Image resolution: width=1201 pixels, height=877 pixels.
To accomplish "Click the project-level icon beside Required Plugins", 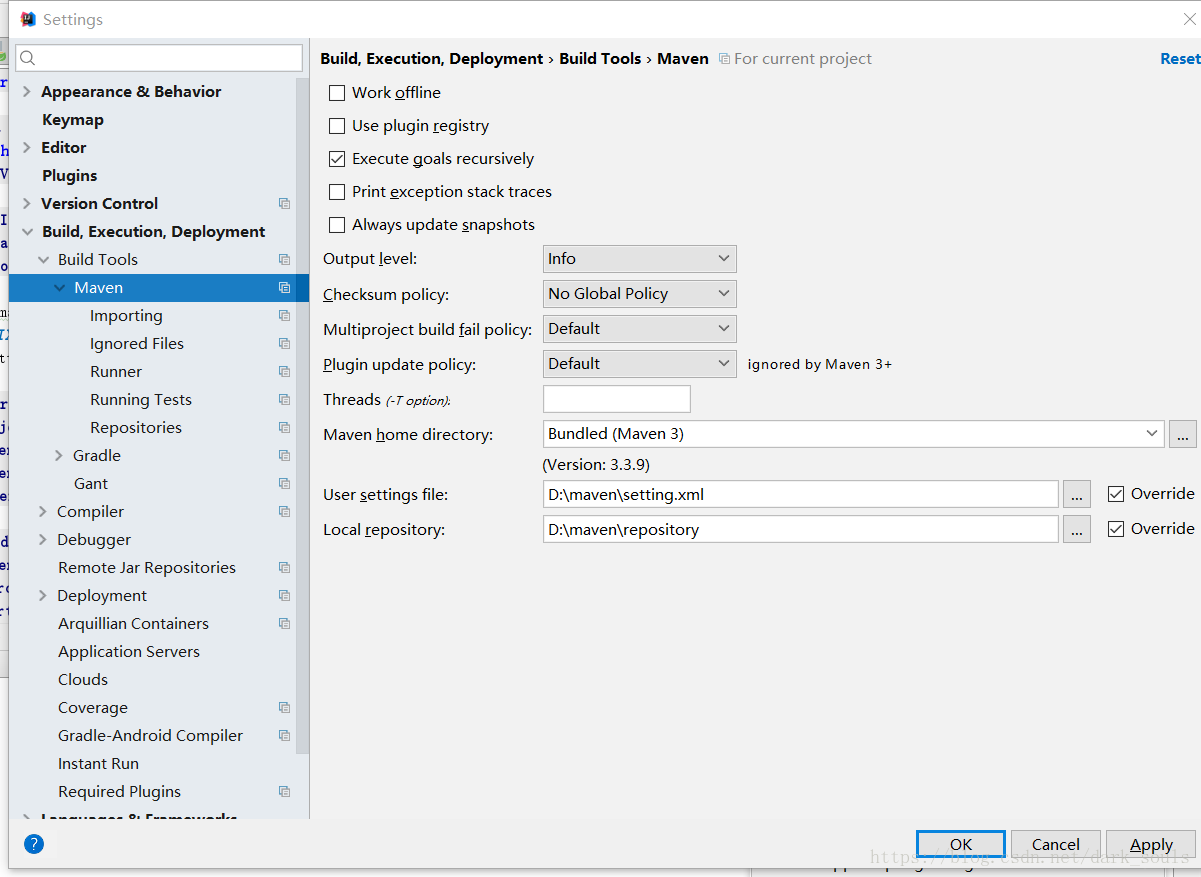I will point(284,791).
